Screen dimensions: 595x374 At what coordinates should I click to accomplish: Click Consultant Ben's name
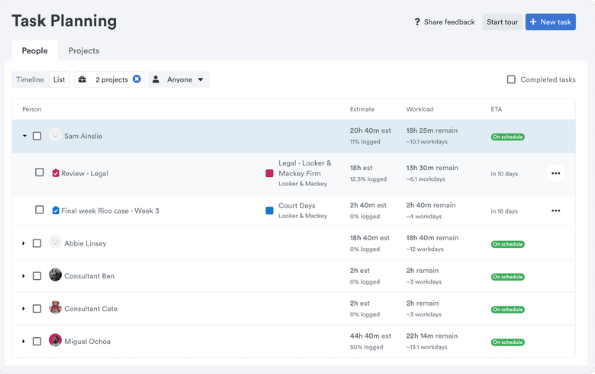(89, 276)
